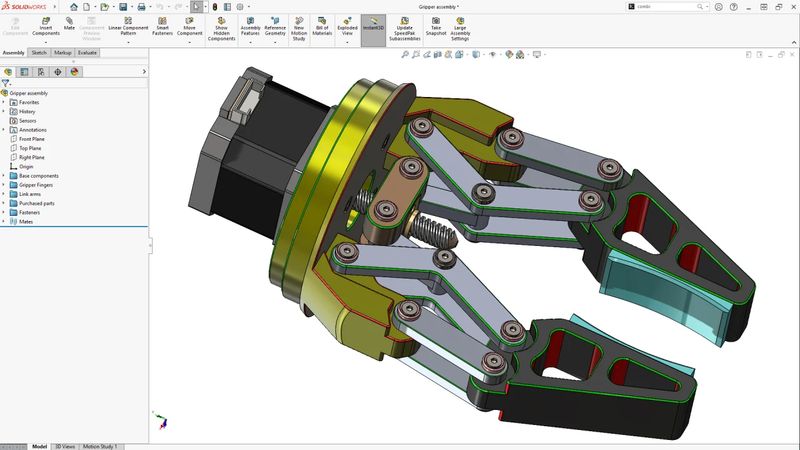Click the Save icon in the title bar
800x450 pixels.
pyautogui.click(x=123, y=6)
